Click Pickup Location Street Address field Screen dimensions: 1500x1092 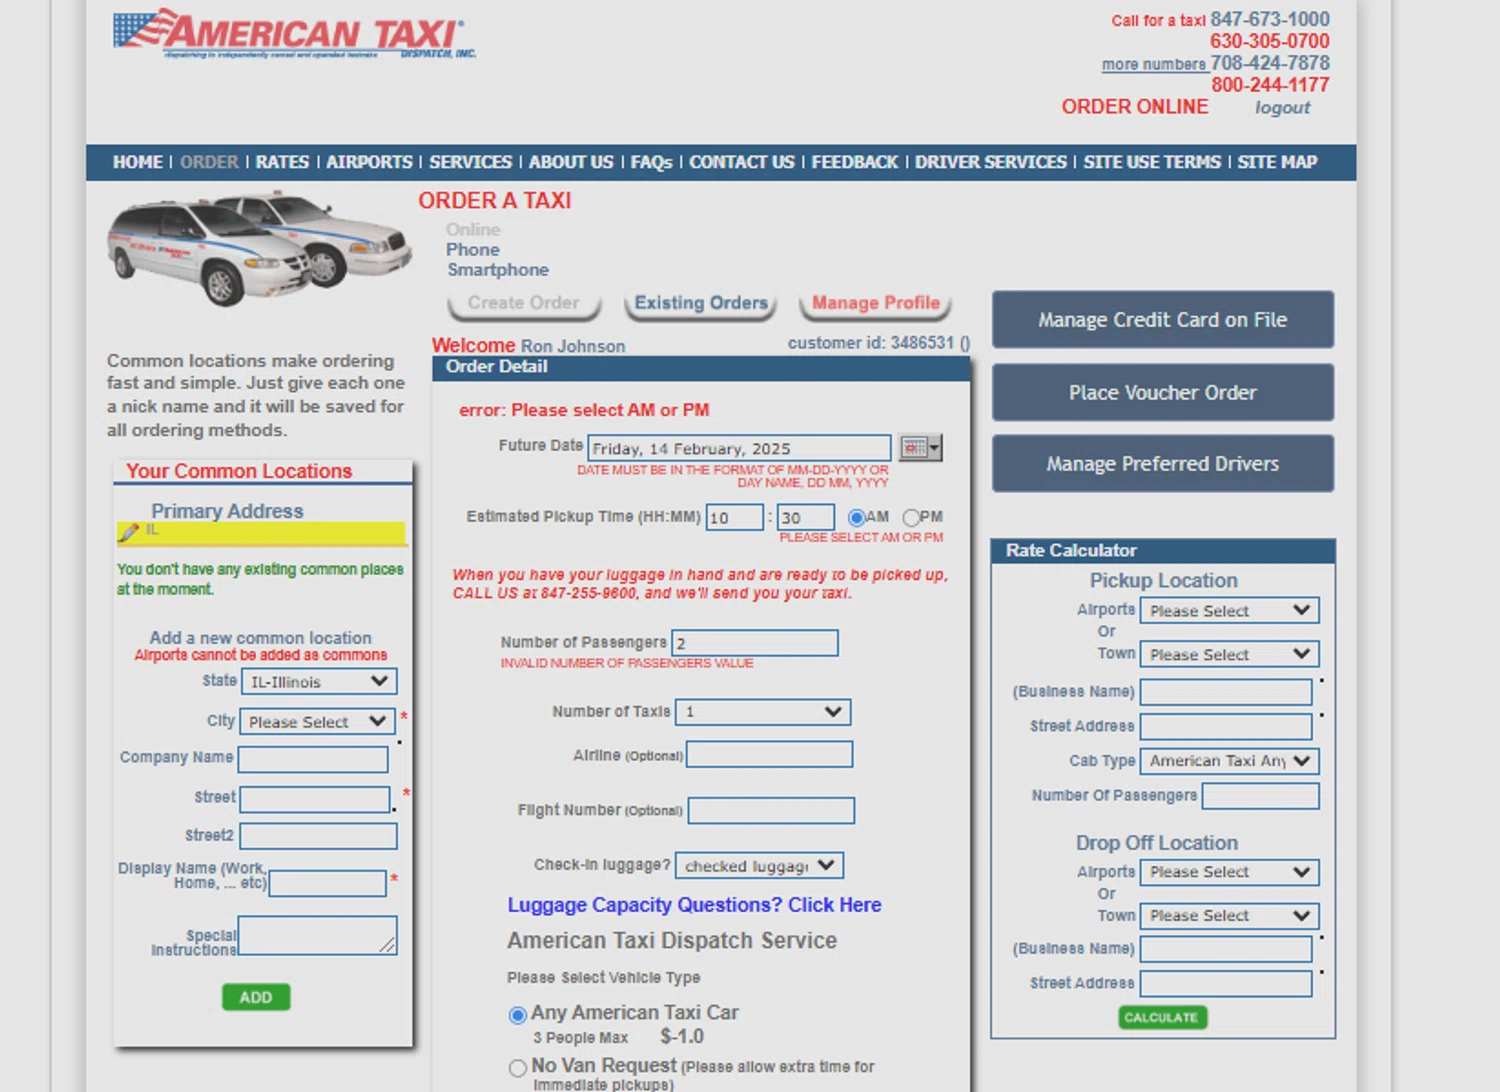[x=1227, y=727]
